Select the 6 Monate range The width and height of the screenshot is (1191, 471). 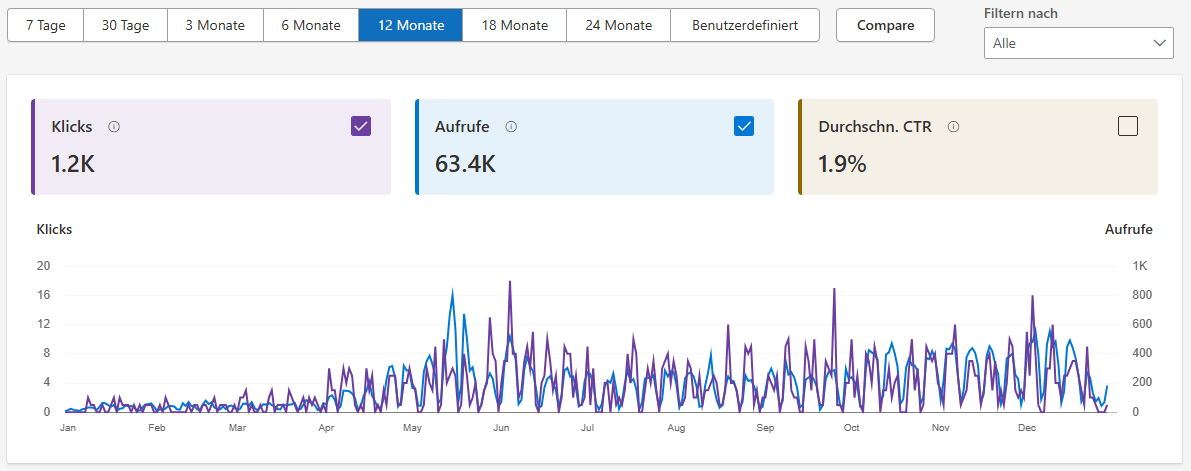[311, 25]
